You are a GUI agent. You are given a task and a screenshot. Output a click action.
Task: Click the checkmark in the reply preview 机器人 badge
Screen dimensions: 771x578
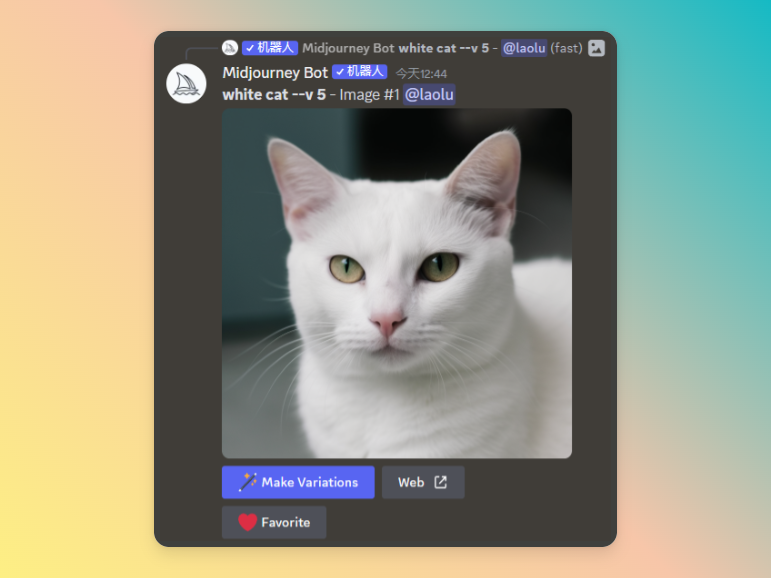coord(249,48)
